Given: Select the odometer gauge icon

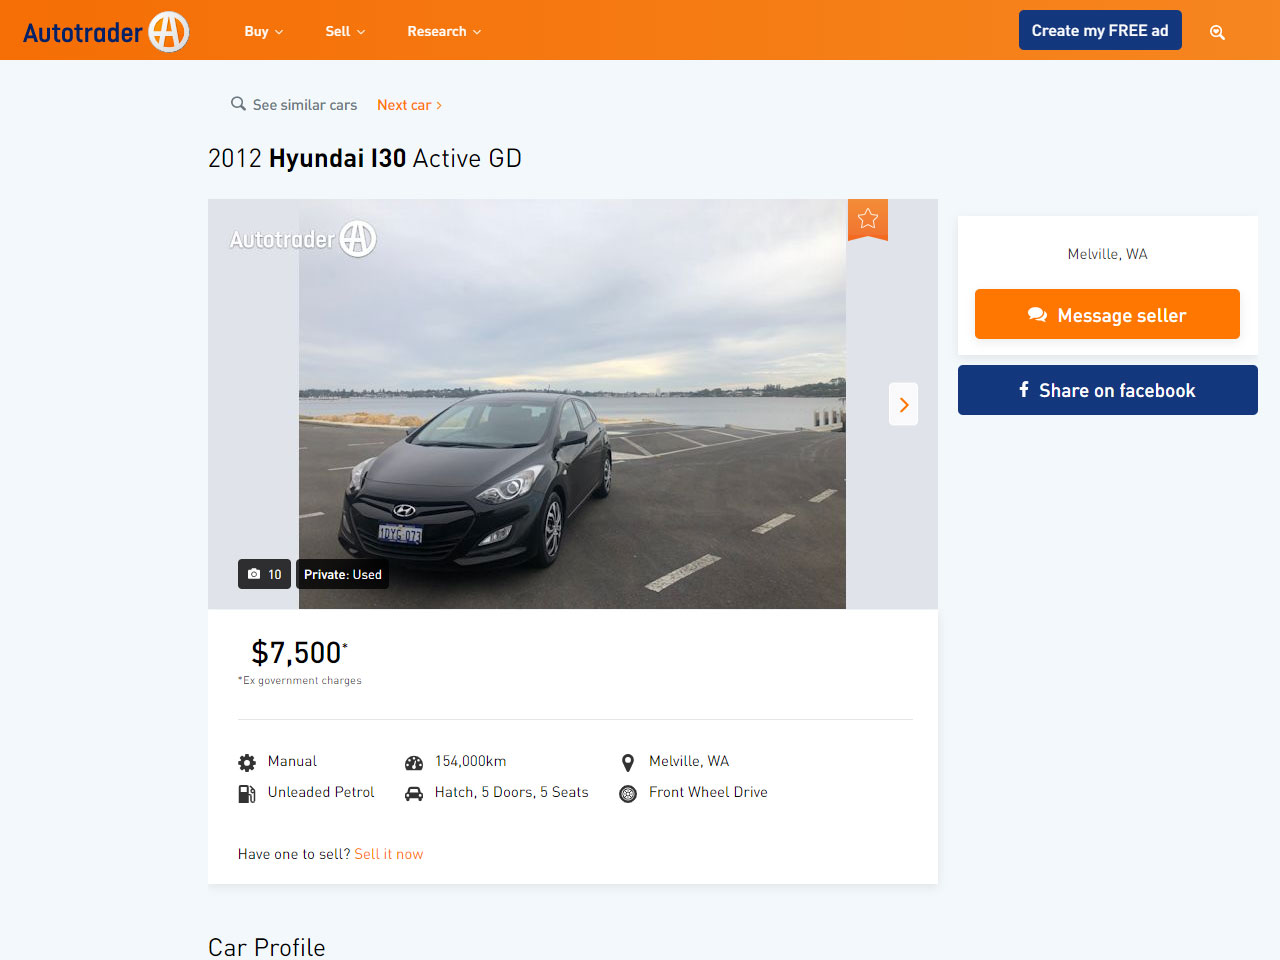Looking at the screenshot, I should coord(414,763).
